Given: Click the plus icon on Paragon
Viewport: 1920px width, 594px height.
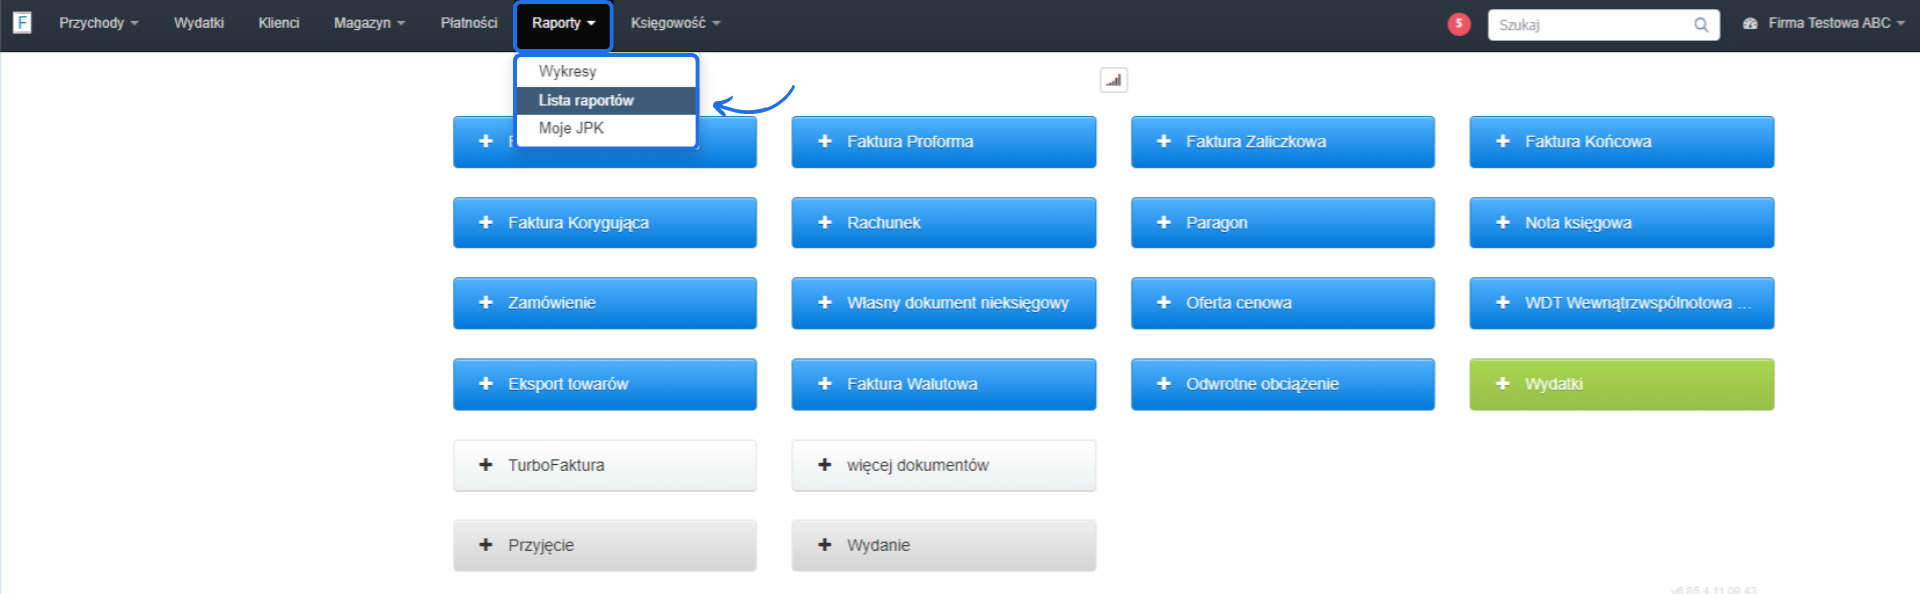Looking at the screenshot, I should coord(1164,222).
